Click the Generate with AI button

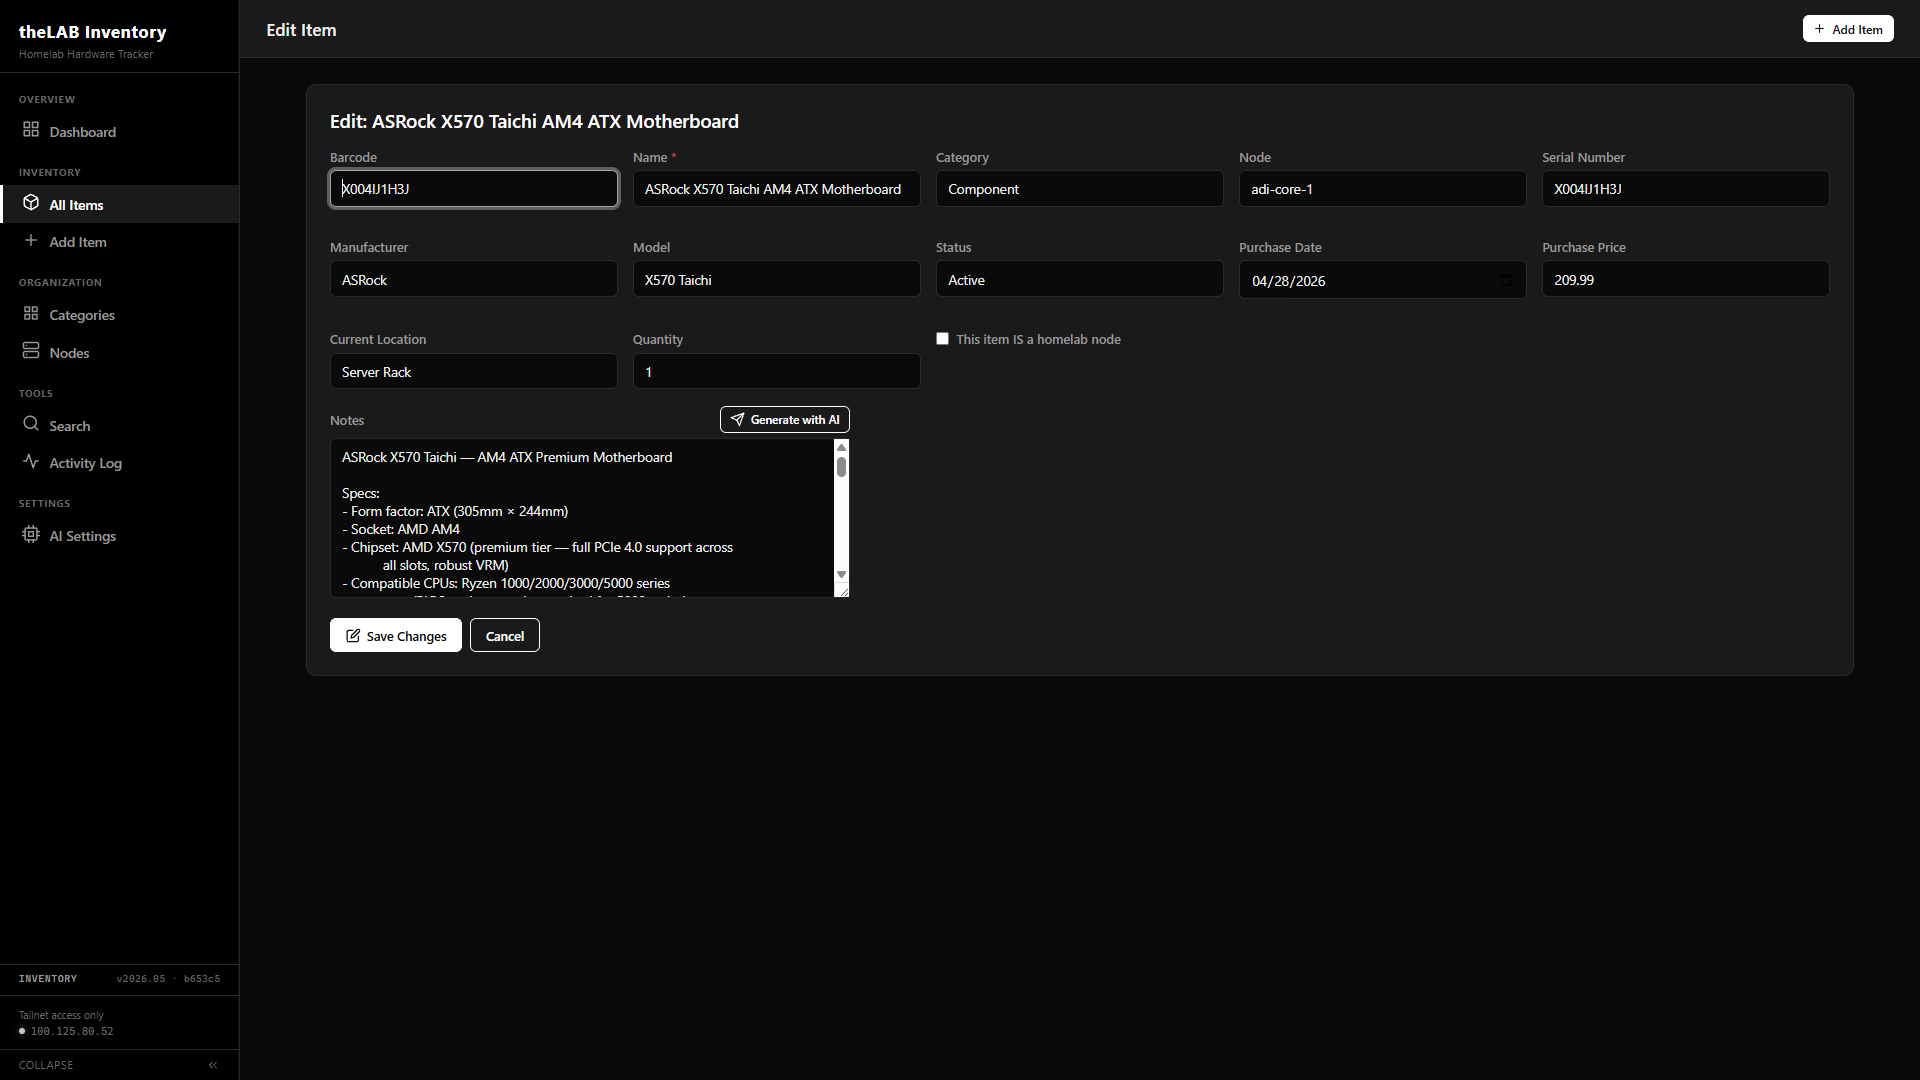pos(785,420)
